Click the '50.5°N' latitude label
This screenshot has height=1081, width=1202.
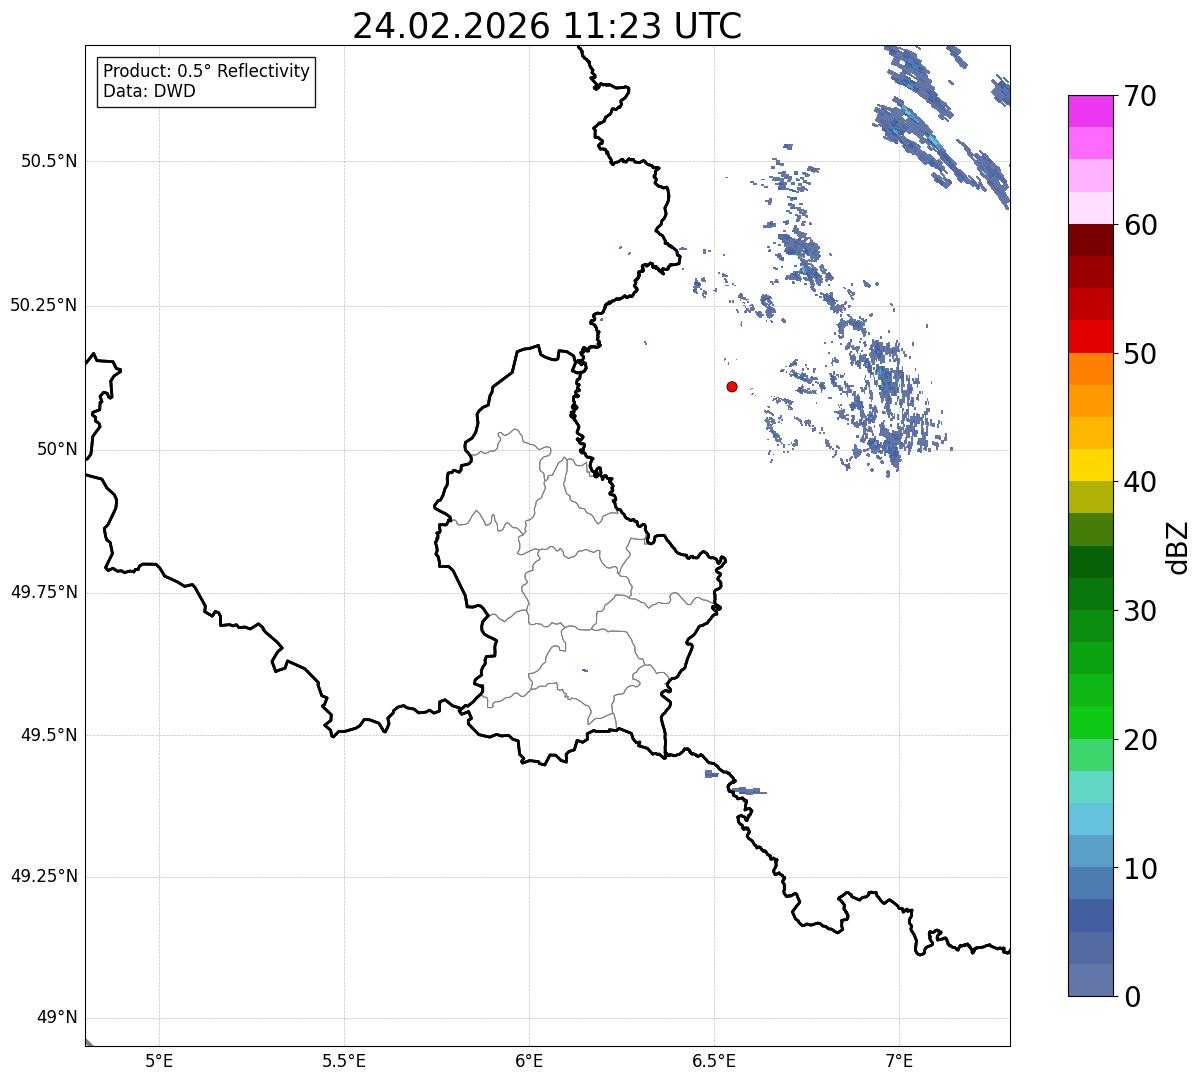tap(49, 161)
